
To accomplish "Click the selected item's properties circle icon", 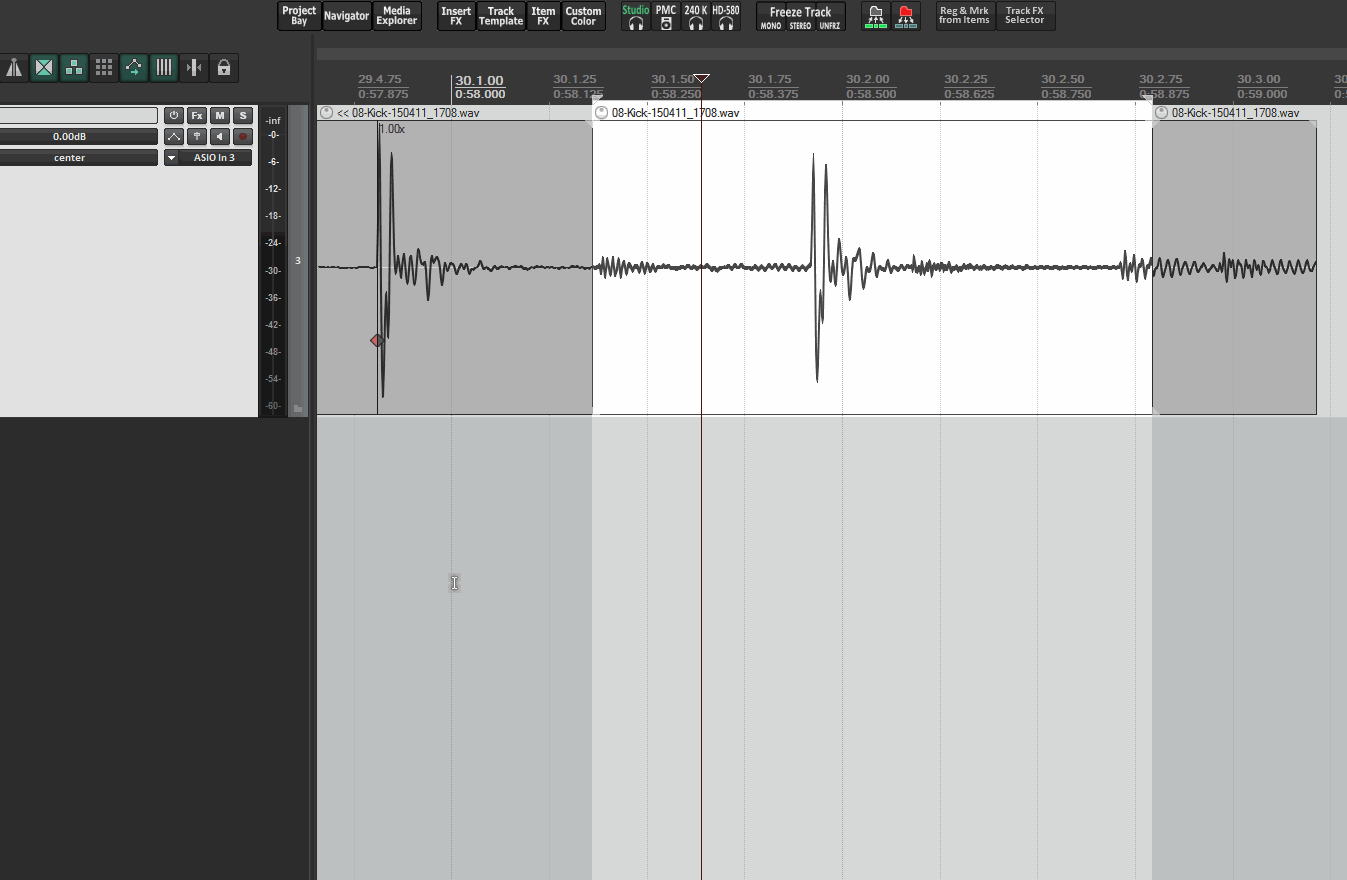I will pos(601,113).
